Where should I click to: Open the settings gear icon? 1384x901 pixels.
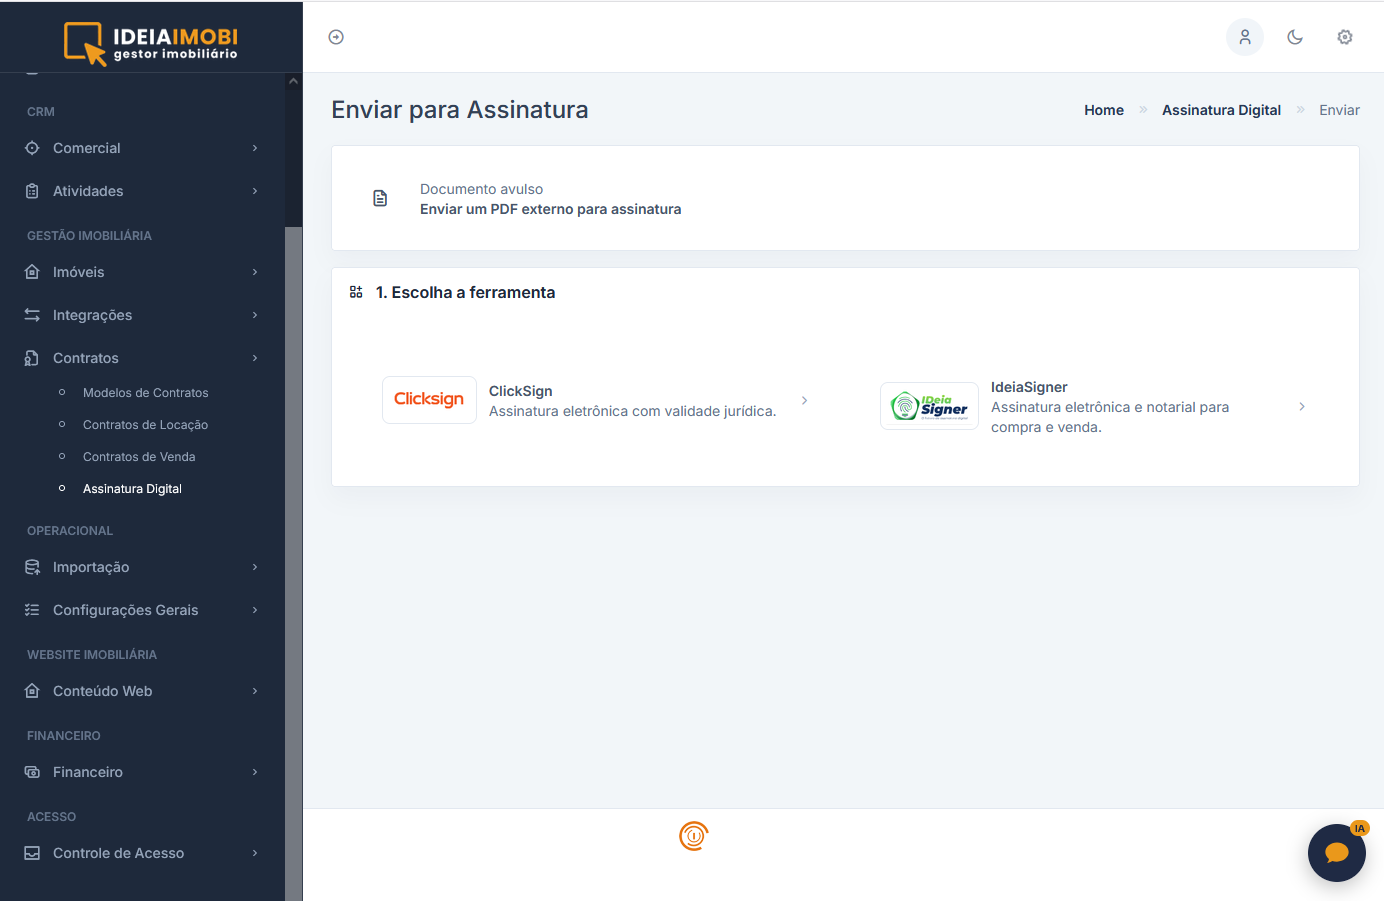tap(1345, 37)
